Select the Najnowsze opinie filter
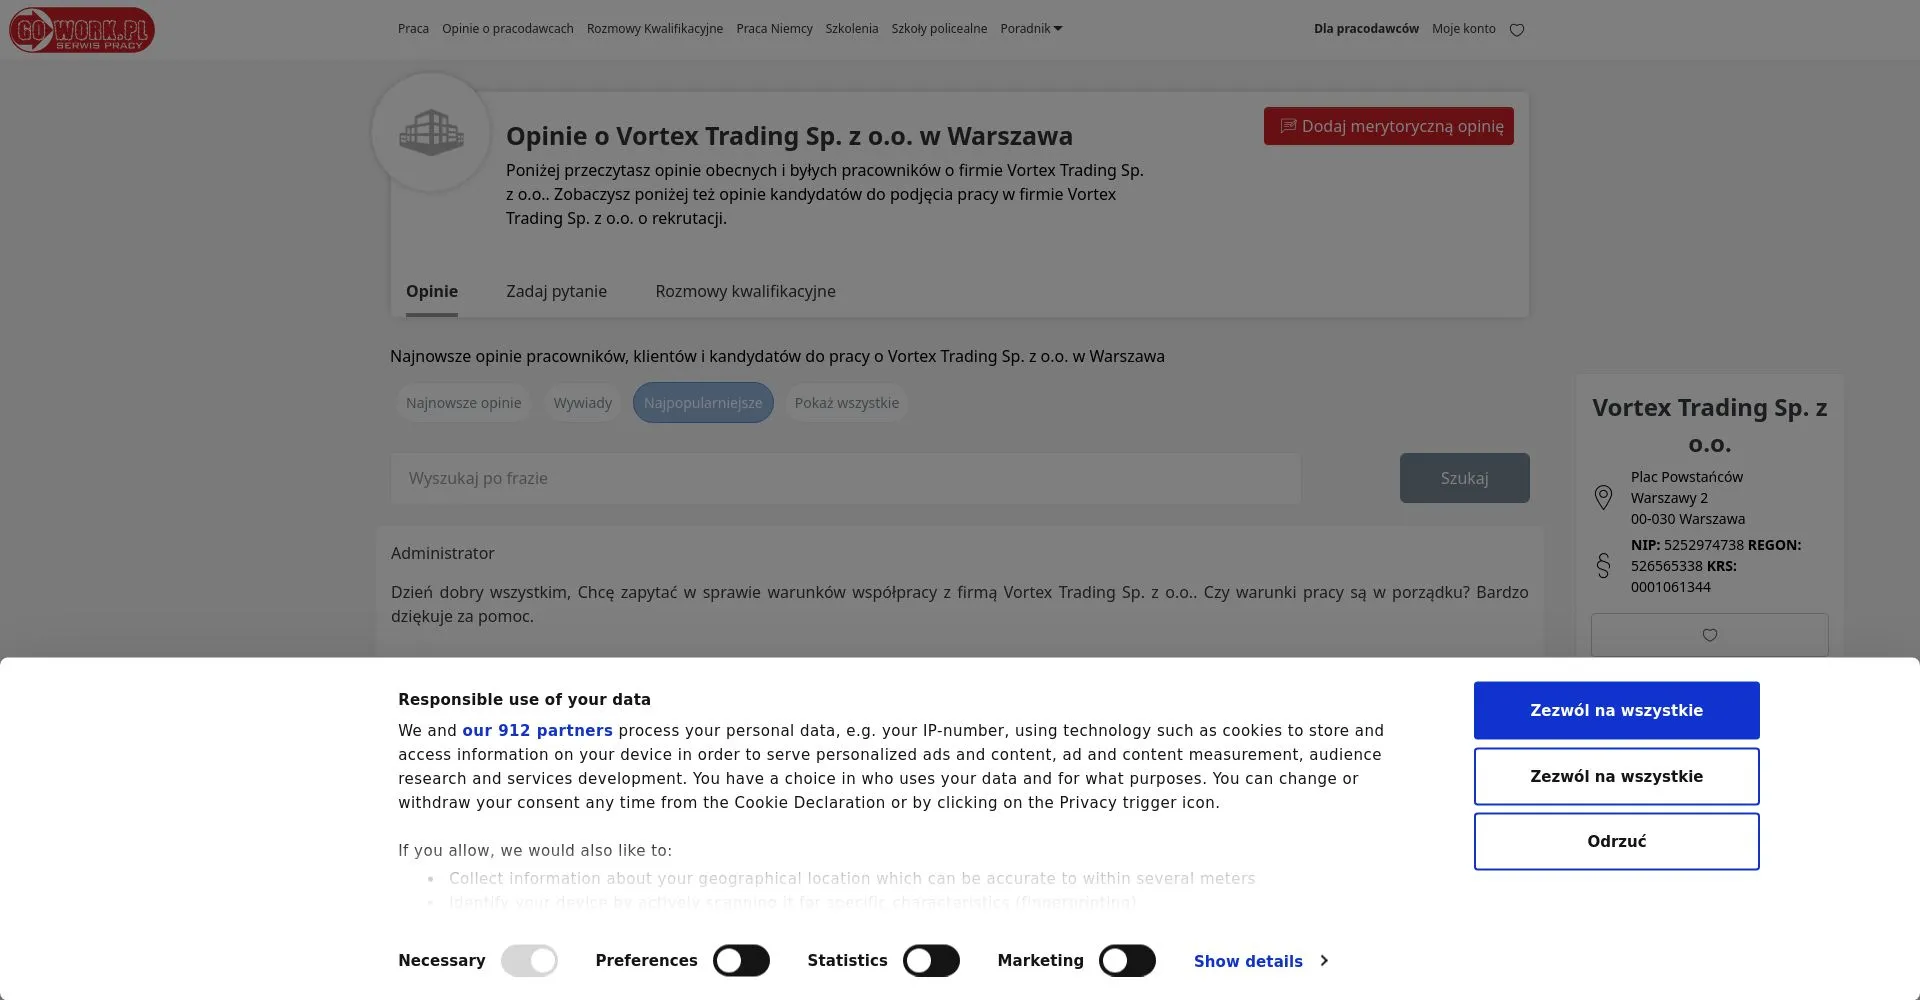This screenshot has height=1000, width=1920. tap(463, 403)
